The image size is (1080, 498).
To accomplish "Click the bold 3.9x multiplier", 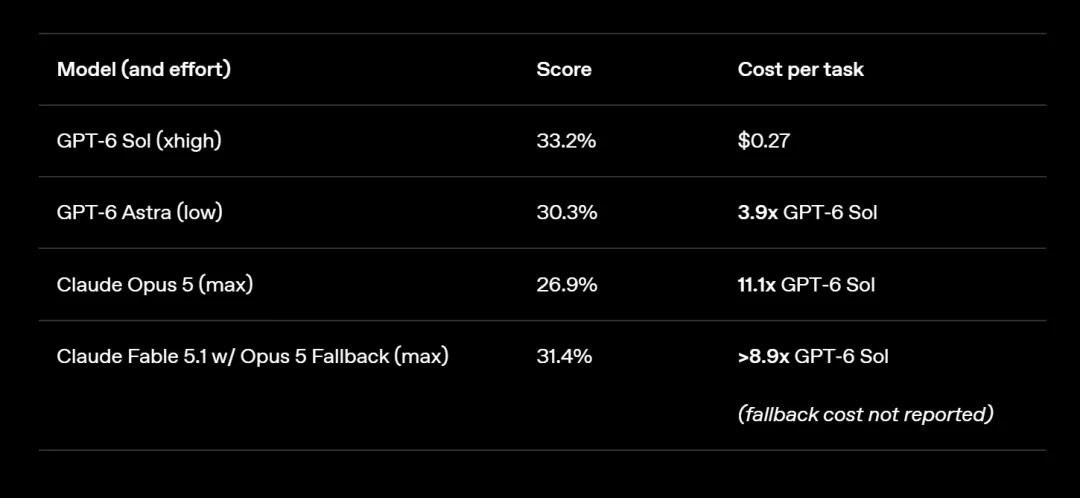I will point(758,213).
